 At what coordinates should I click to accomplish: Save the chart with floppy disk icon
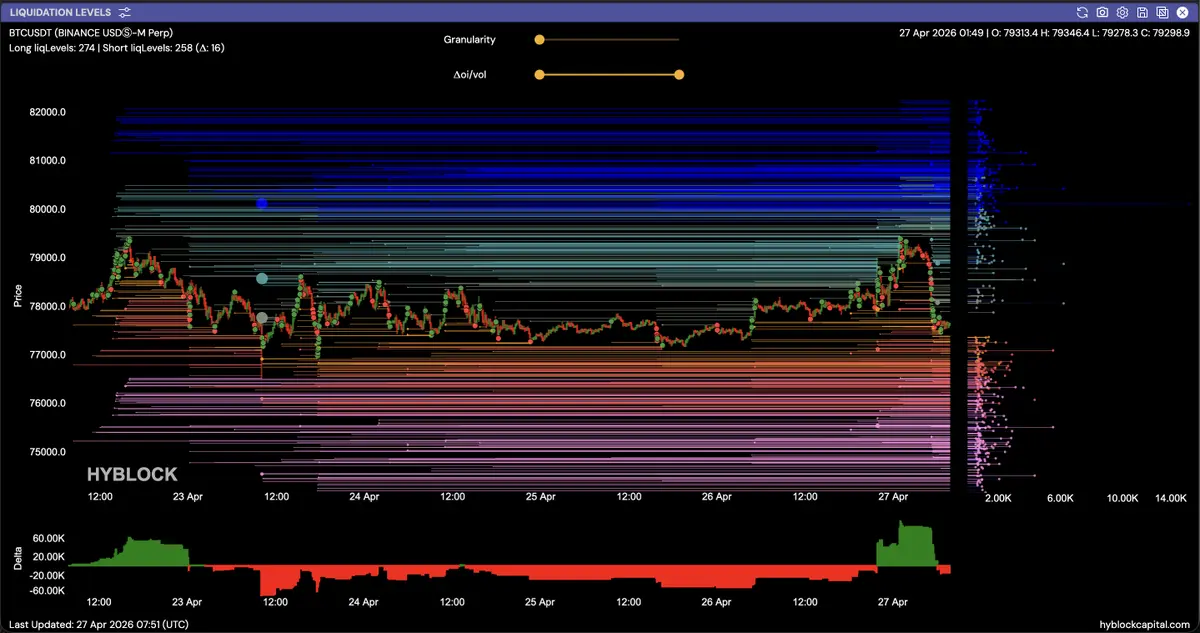(1142, 12)
